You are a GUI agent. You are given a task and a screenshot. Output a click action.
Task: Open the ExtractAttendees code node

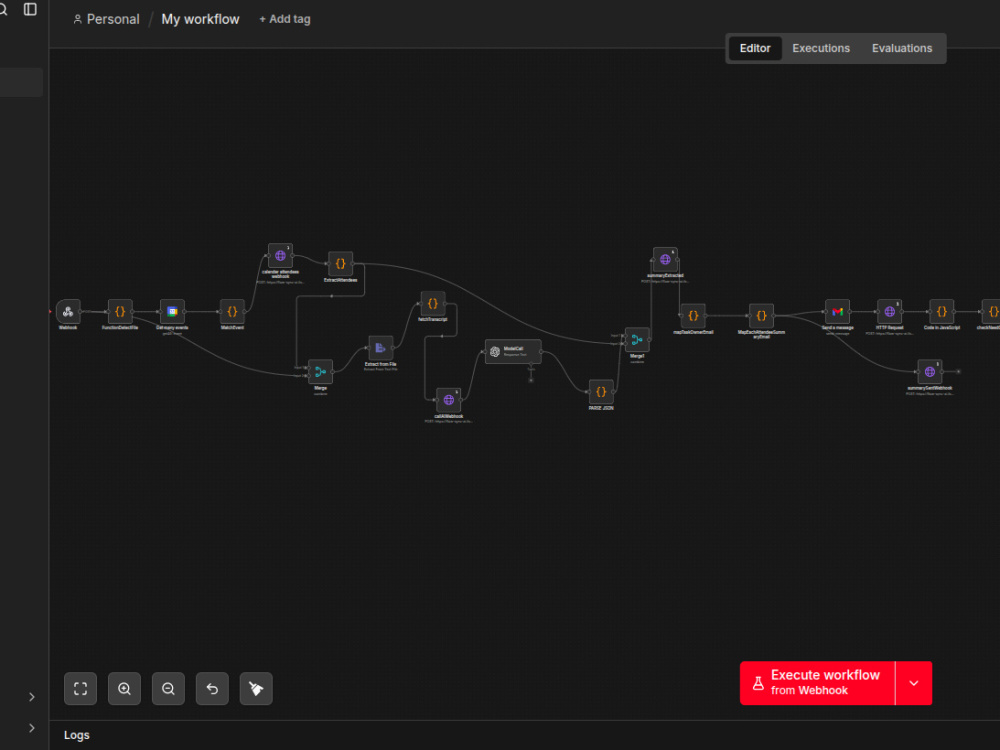click(341, 263)
